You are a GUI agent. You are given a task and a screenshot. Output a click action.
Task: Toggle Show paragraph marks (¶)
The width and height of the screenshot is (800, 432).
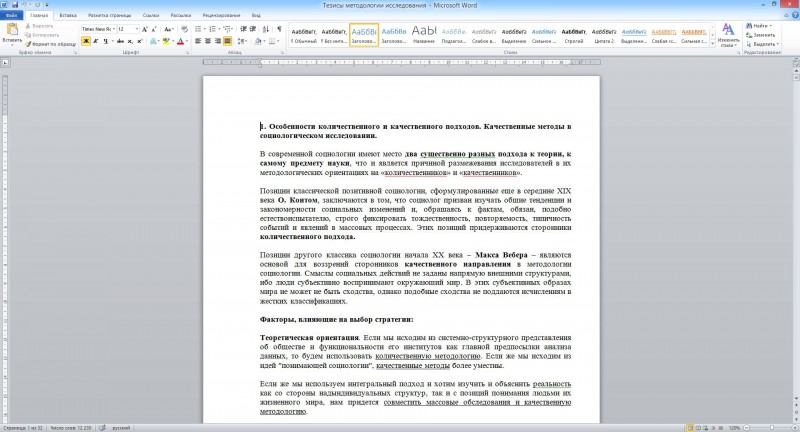[279, 29]
